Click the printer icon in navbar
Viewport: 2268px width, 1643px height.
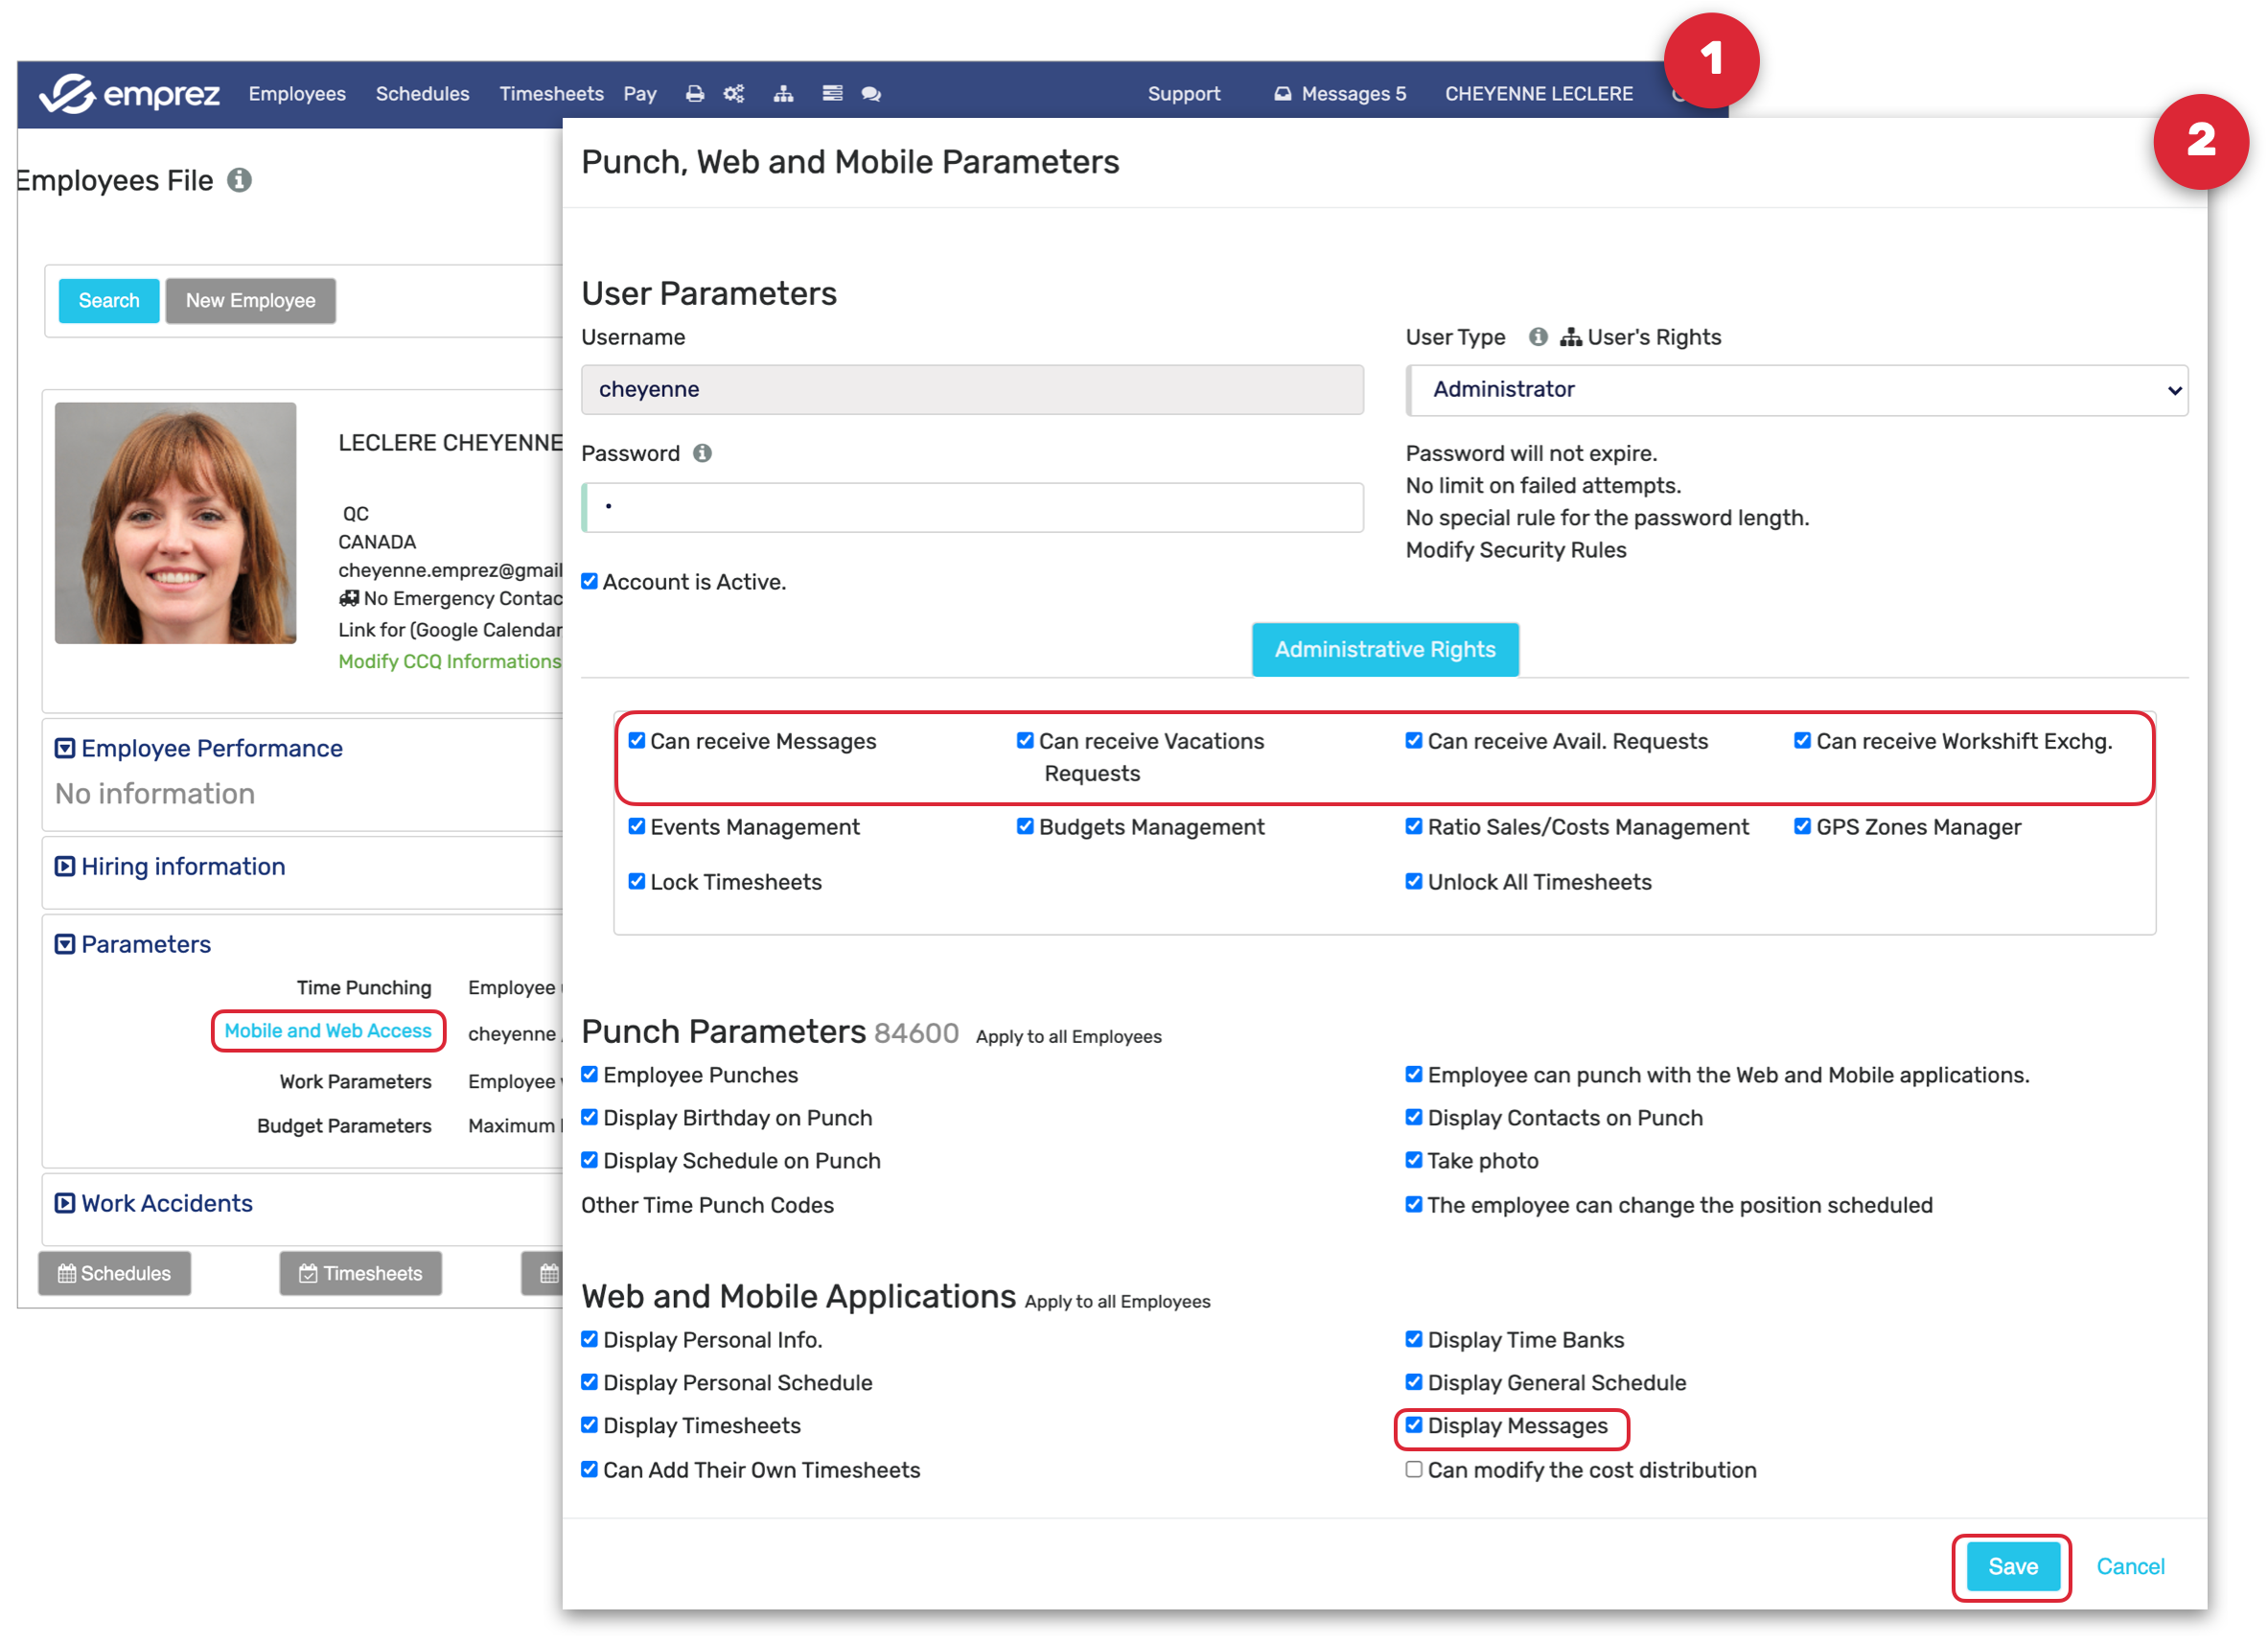tap(694, 94)
